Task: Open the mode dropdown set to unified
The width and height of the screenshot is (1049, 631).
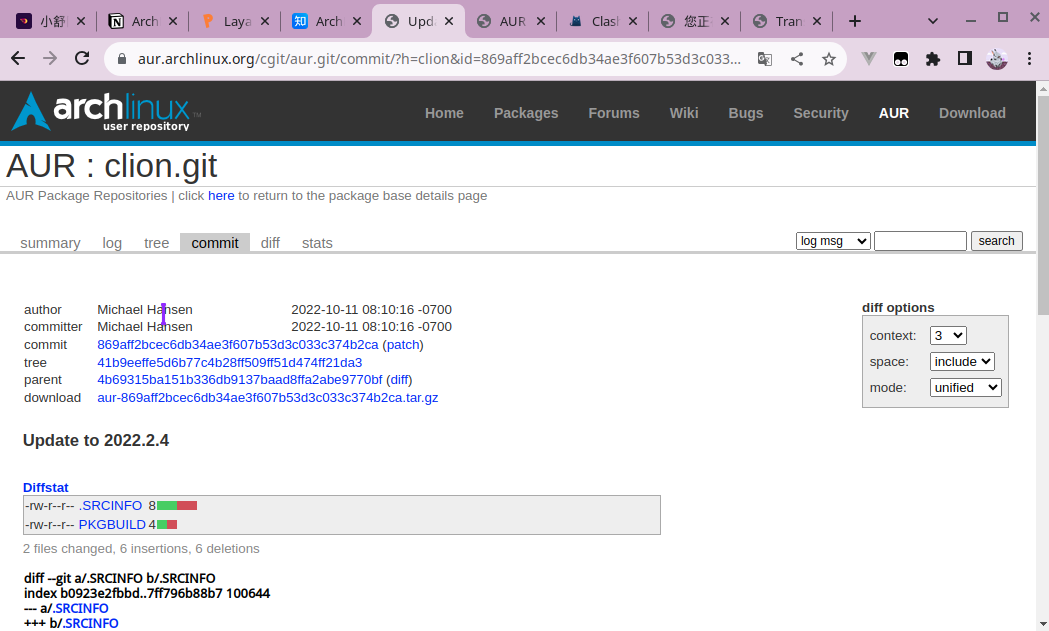Action: [965, 387]
